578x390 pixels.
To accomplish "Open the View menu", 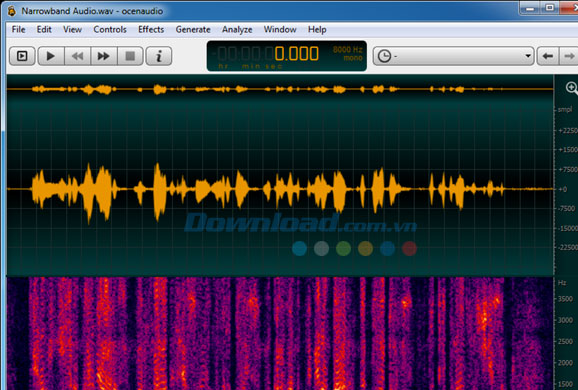I will tap(72, 29).
